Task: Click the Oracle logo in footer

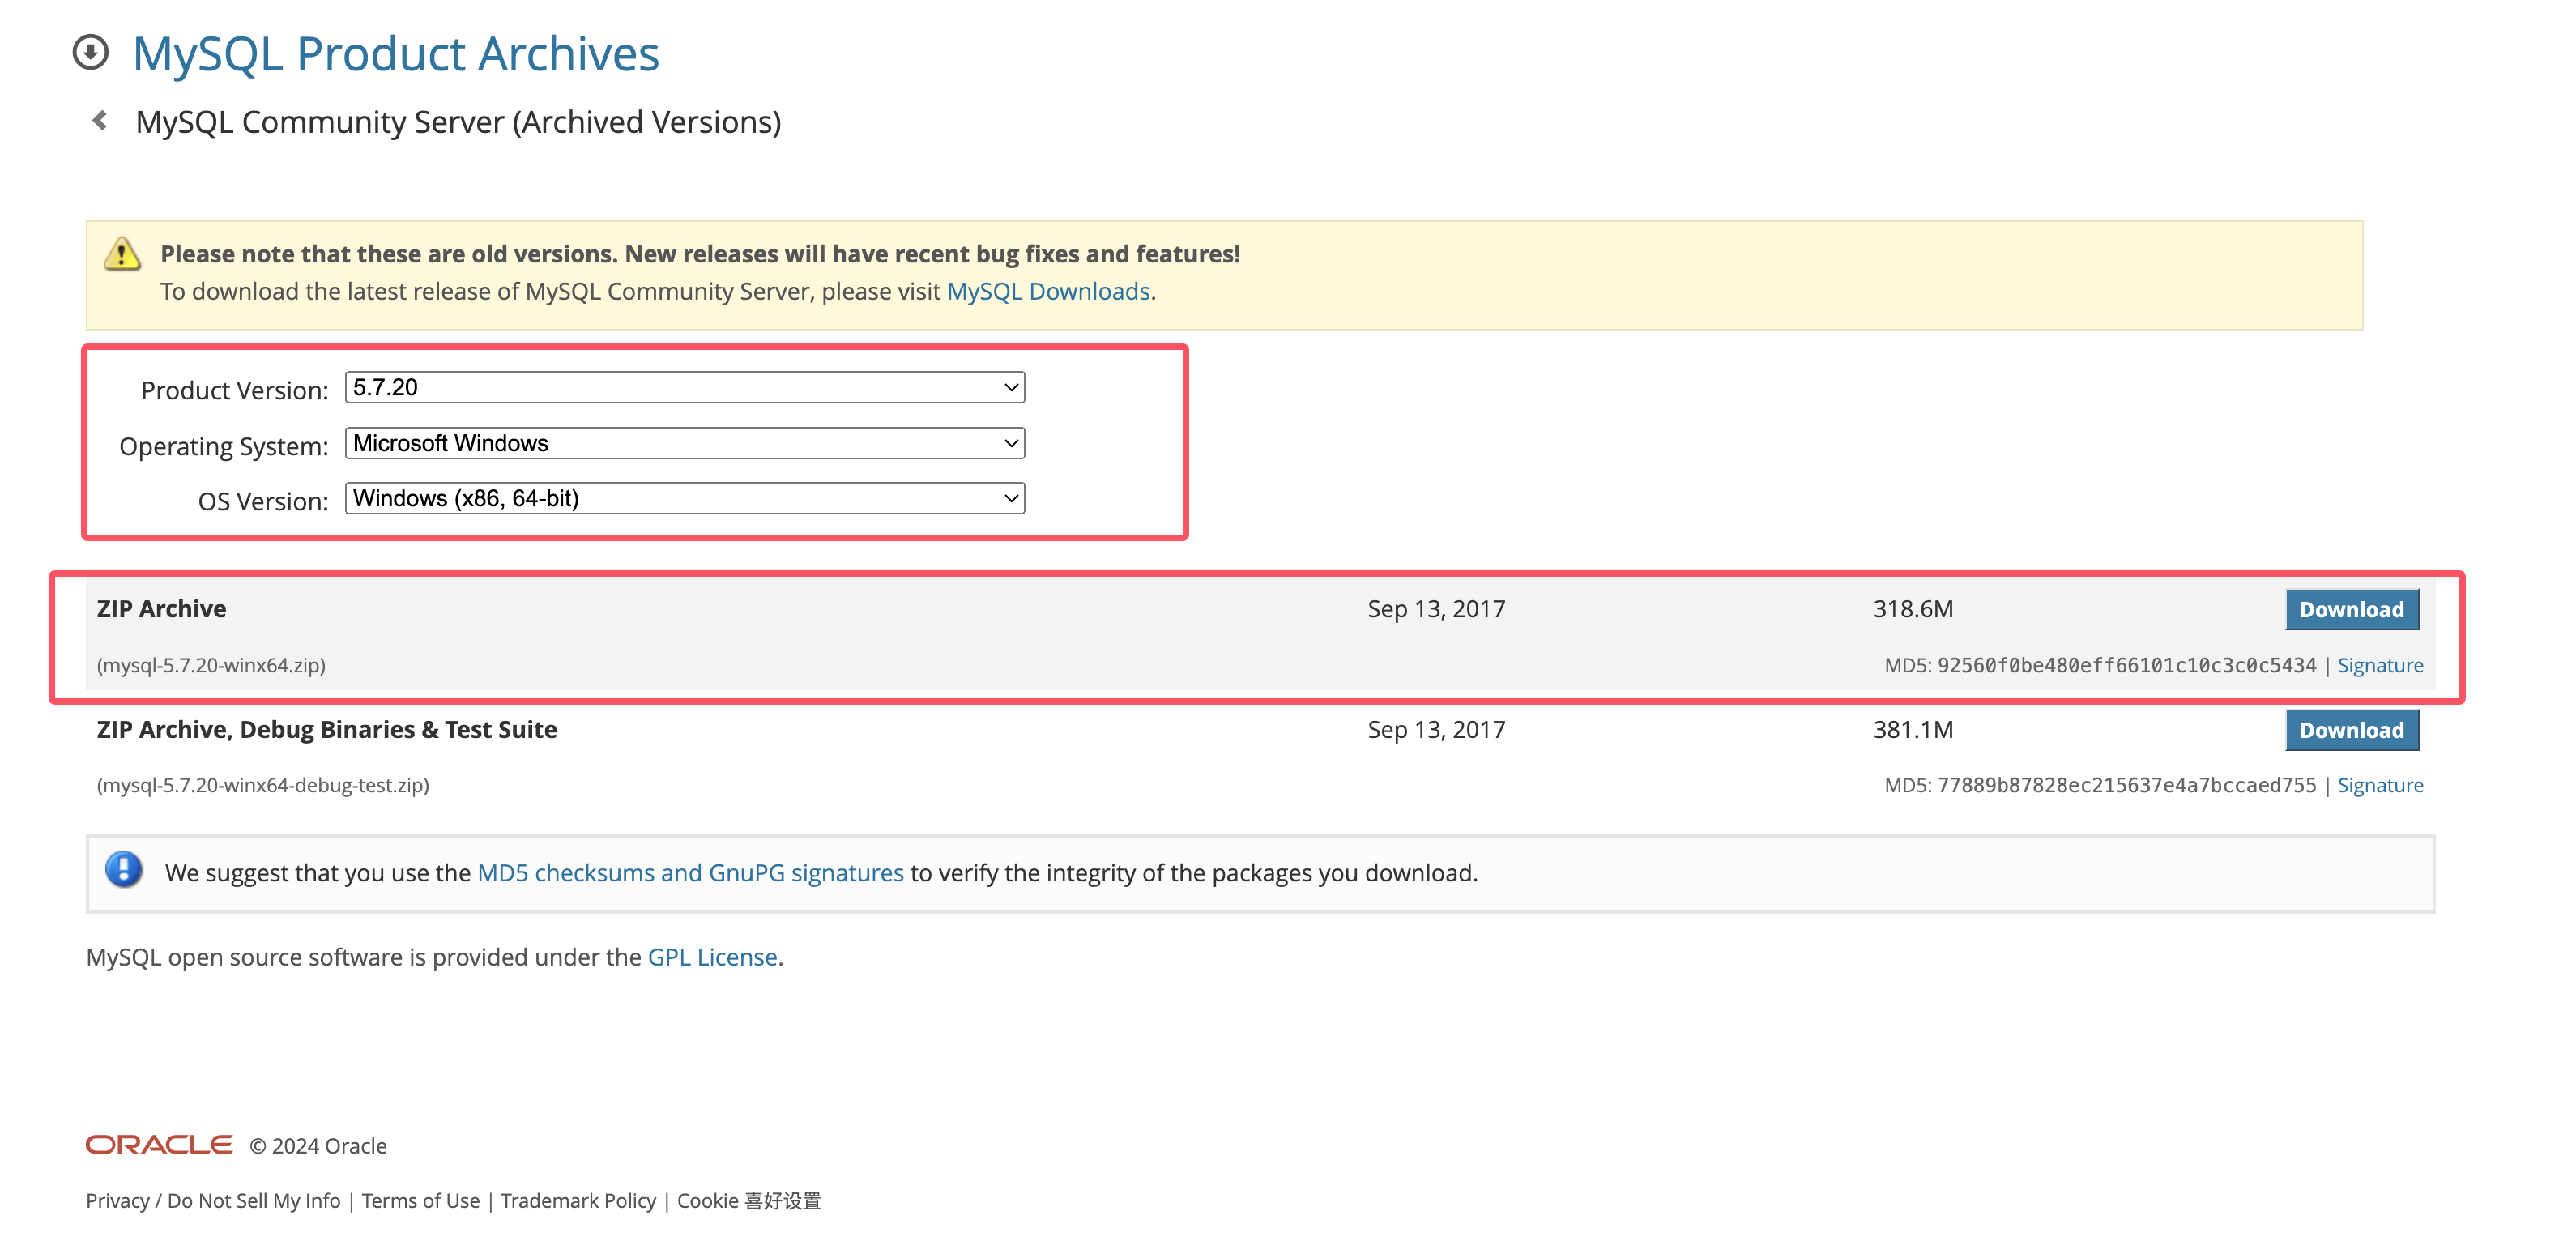Action: coord(159,1145)
